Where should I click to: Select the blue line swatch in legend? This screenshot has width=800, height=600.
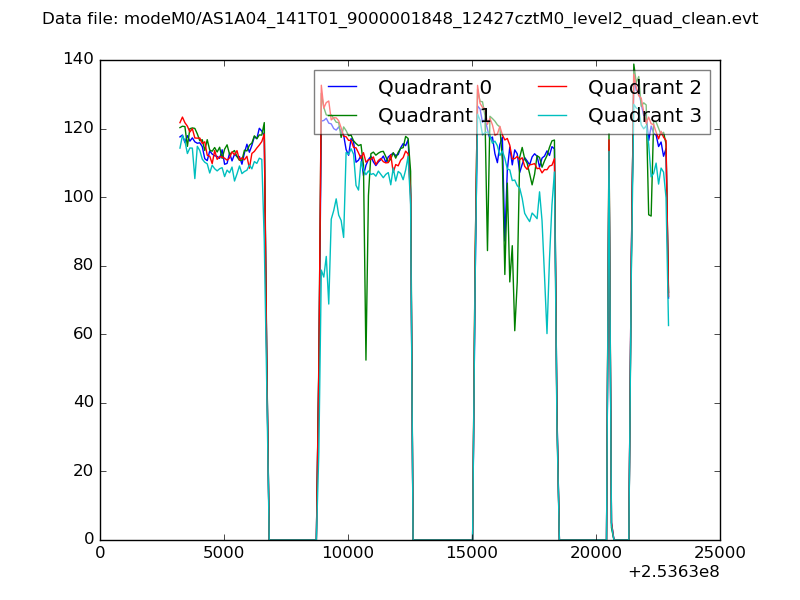pos(343,87)
